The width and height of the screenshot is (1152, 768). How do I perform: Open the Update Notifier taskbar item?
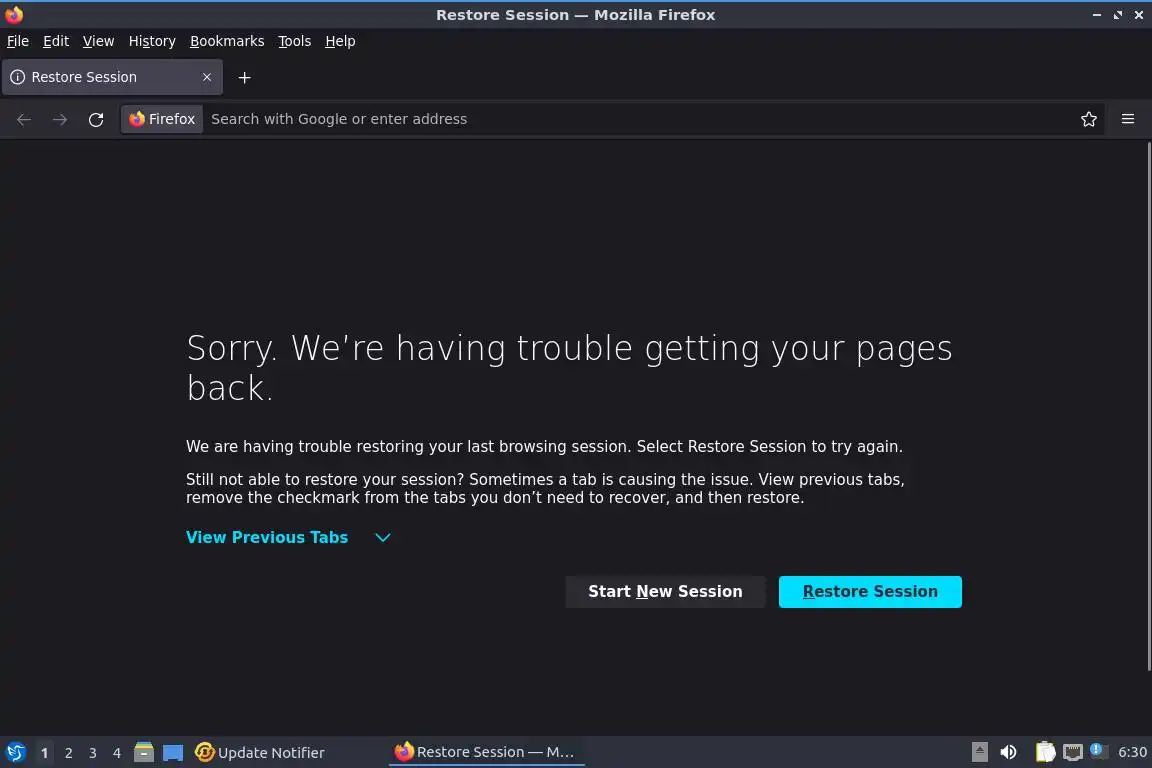[259, 753]
